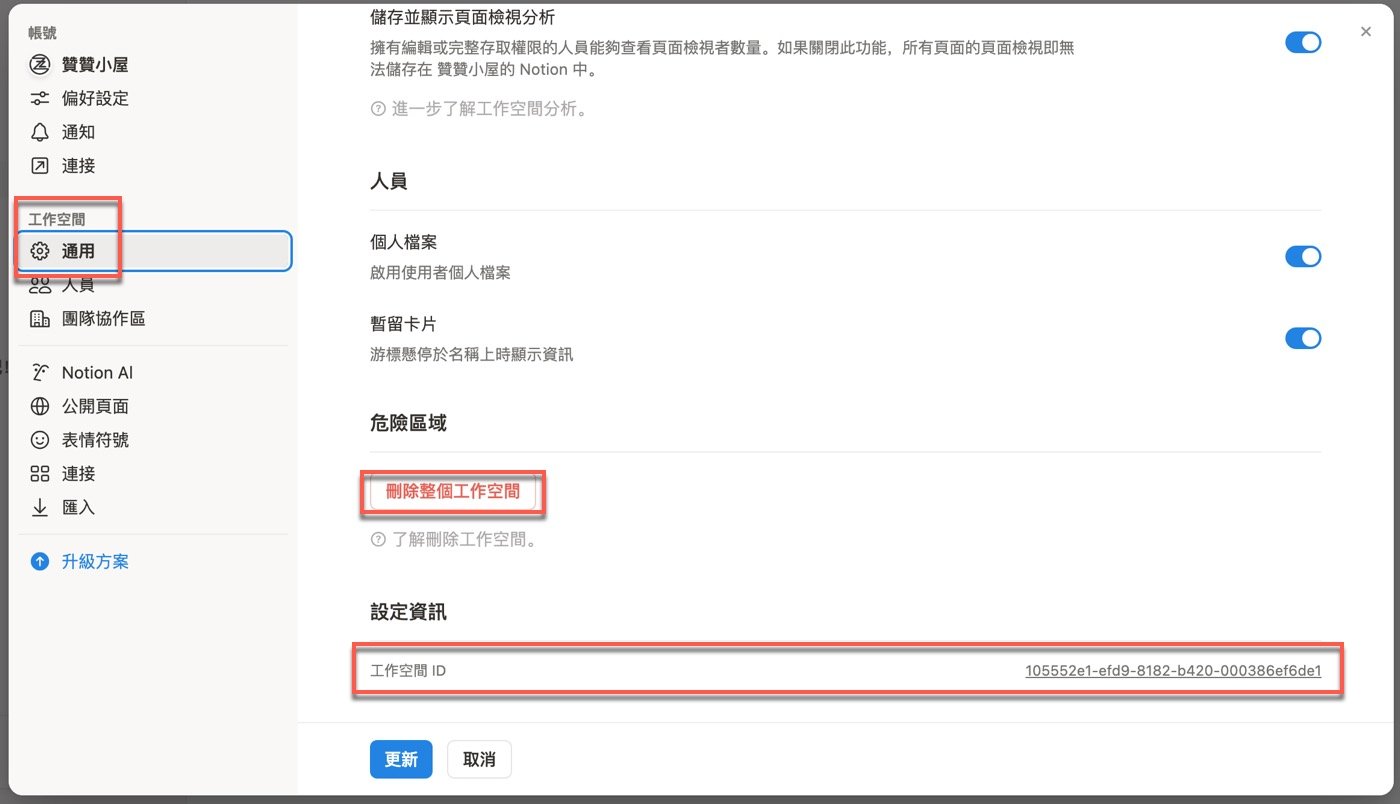Click 游標懸停於名稱上時顯示資訊 description
Screen dimensions: 1400x804
pyautogui.click(x=472, y=355)
